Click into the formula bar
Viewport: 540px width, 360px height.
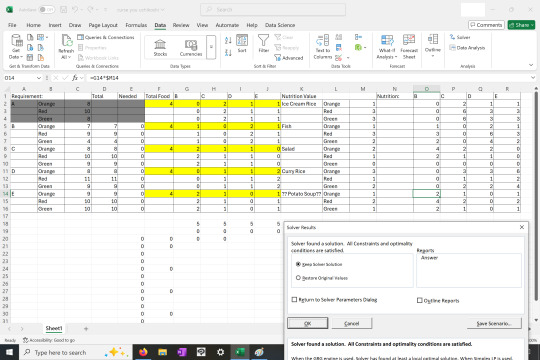point(307,78)
